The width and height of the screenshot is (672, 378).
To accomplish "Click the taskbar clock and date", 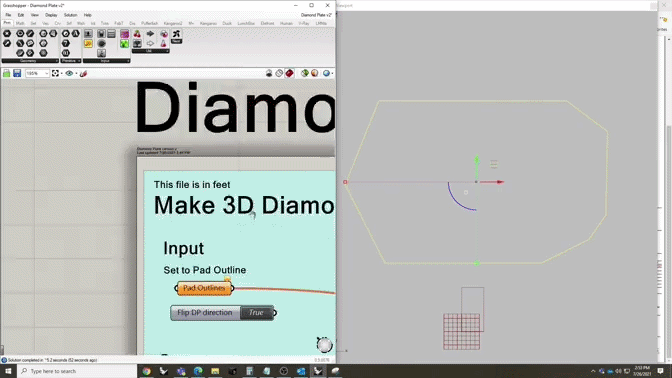I will [x=642, y=371].
